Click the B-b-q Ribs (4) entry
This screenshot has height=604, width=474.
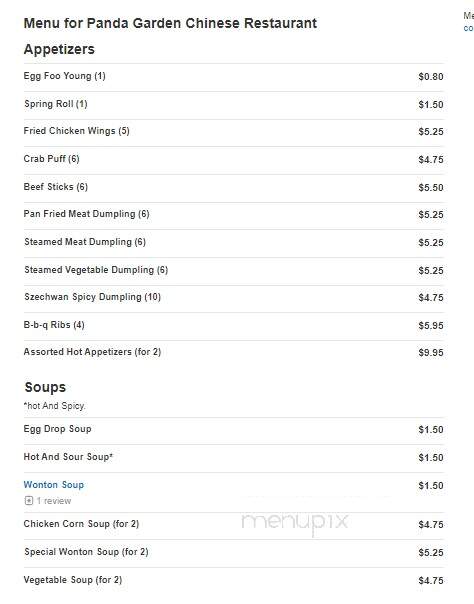(x=234, y=326)
